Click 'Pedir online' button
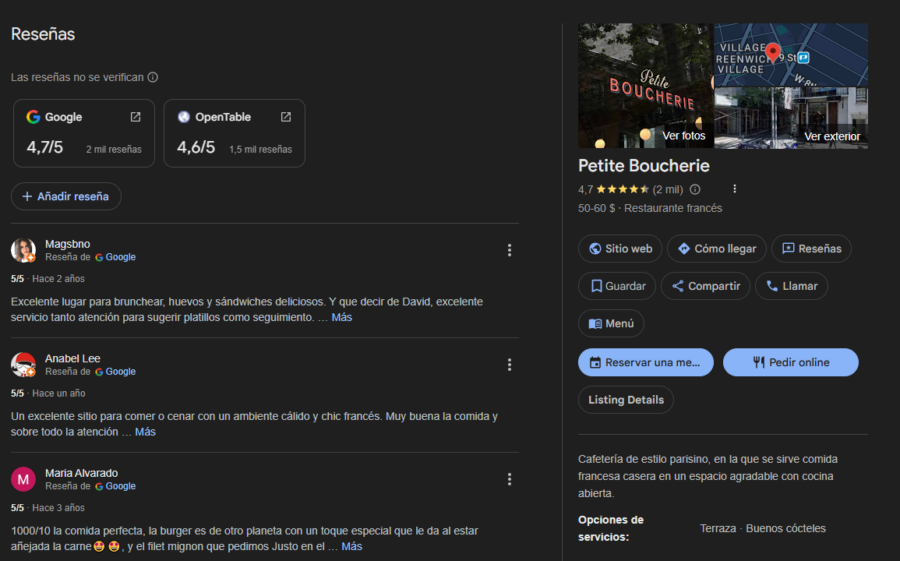 click(x=791, y=362)
